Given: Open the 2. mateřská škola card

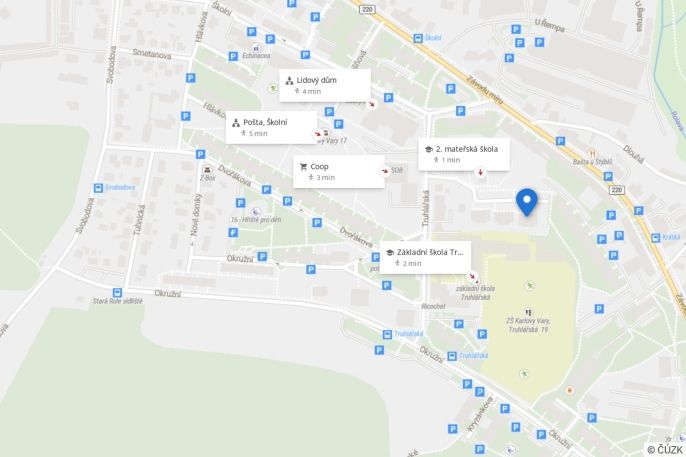Looking at the screenshot, I should tap(464, 154).
